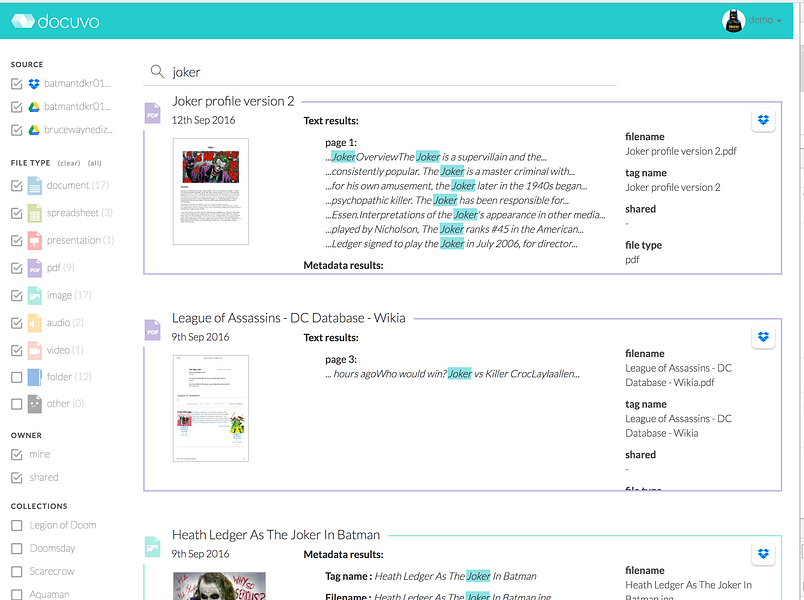Check the folder file type
Image resolution: width=804 pixels, height=600 pixels.
pyautogui.click(x=16, y=377)
